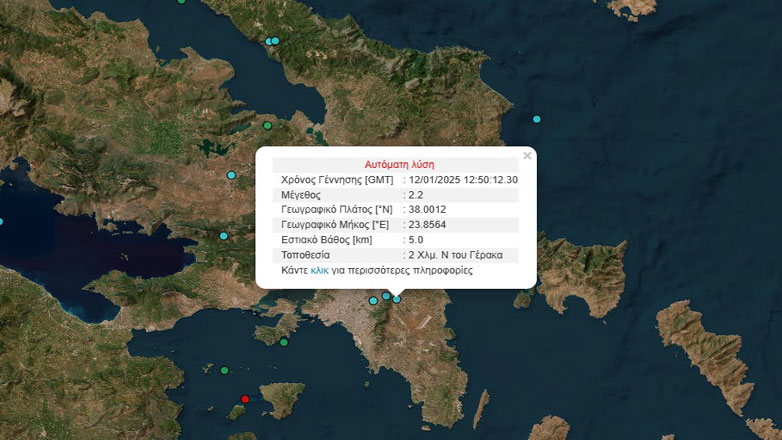Select right marker of overlapping cyan pair at top
This screenshot has width=782, height=440.
point(275,41)
